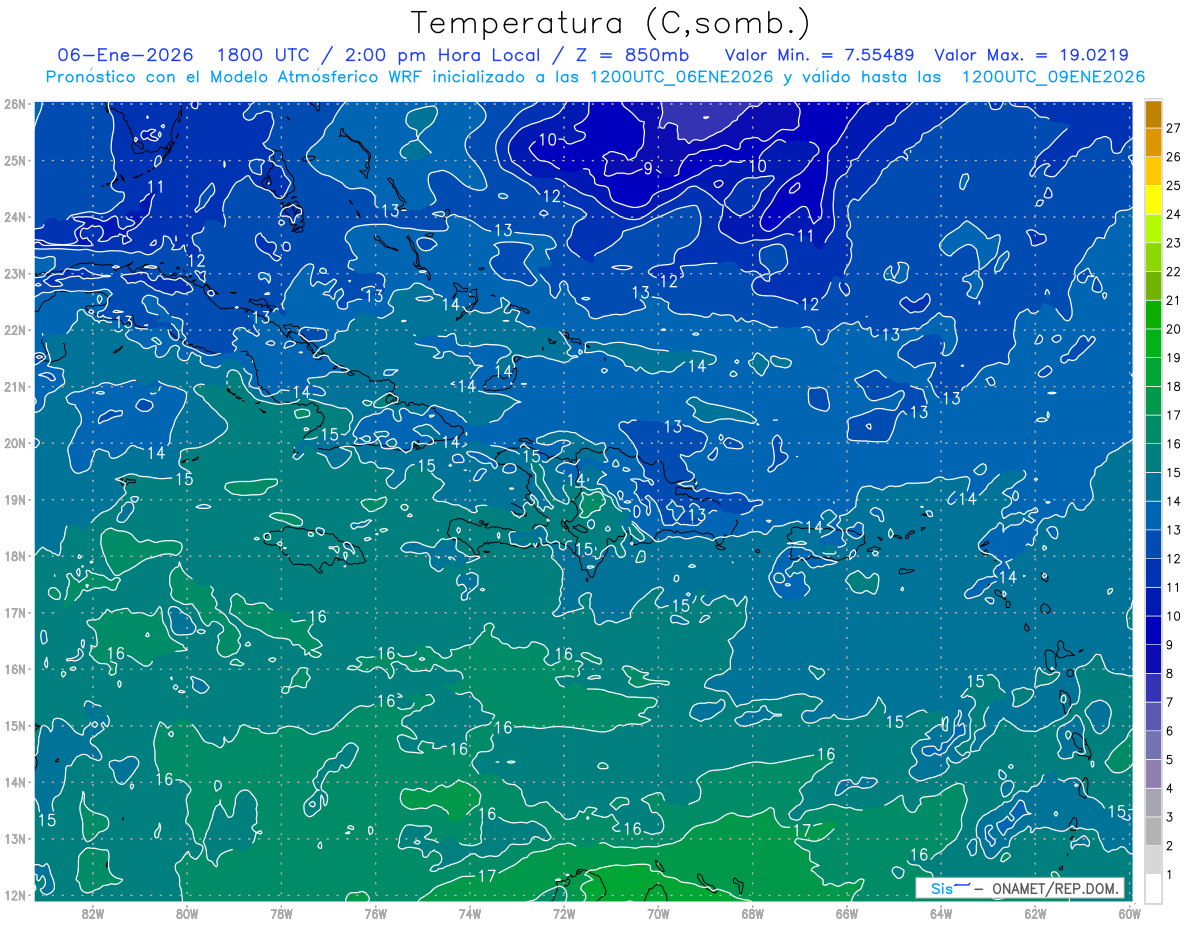Click the '19N' latitude axis label

(x=14, y=499)
